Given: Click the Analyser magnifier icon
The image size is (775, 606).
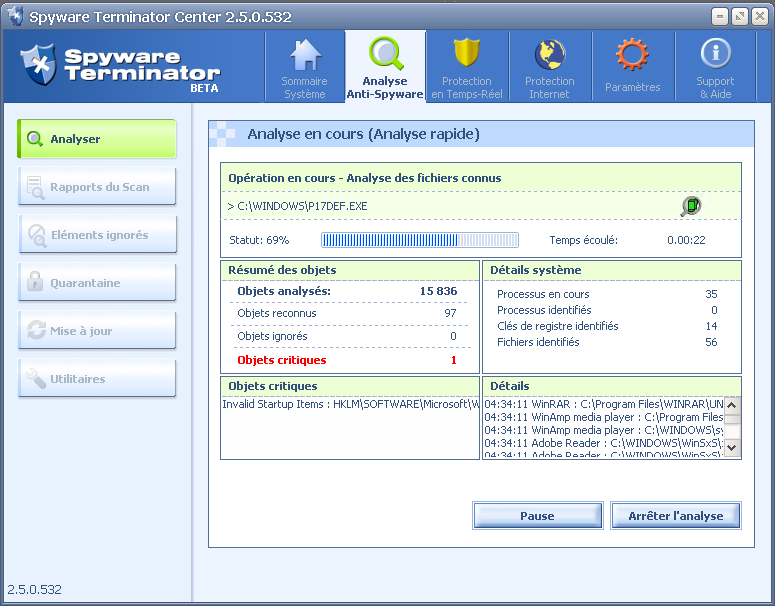Looking at the screenshot, I should 35,139.
